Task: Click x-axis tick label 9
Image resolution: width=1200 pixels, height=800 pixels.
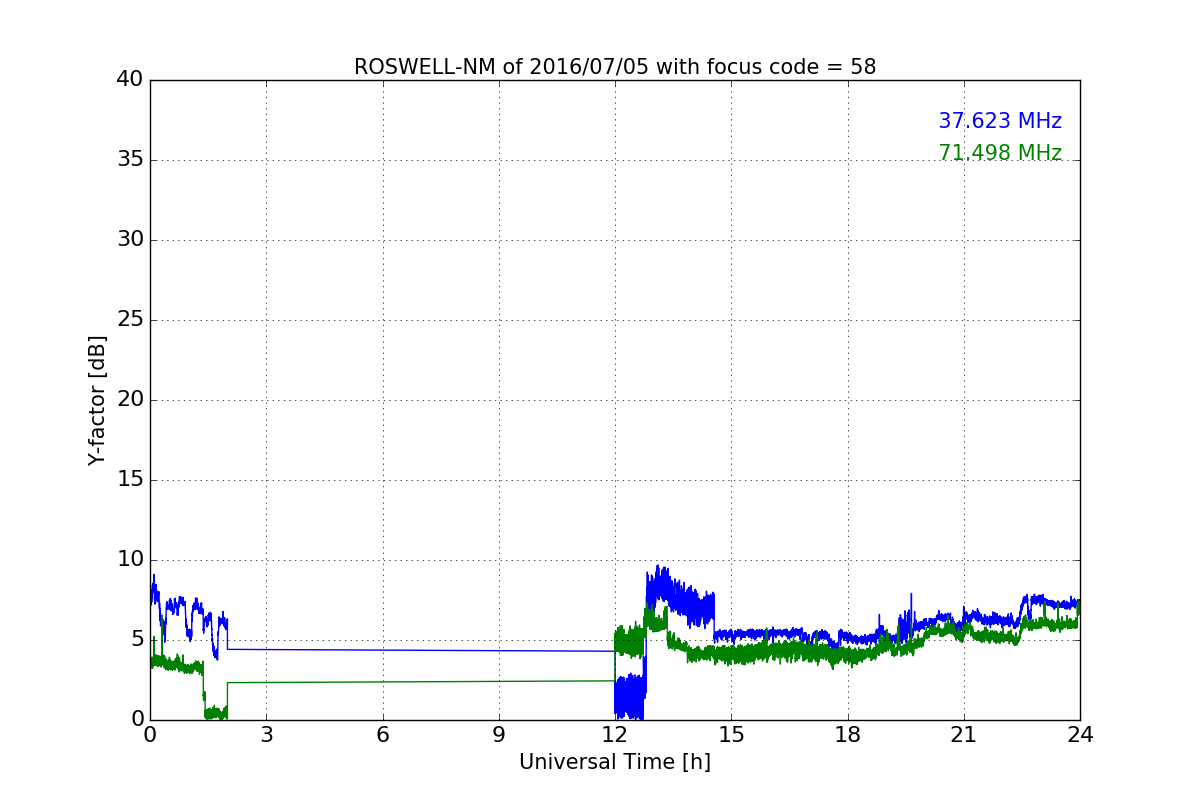Action: (x=499, y=734)
